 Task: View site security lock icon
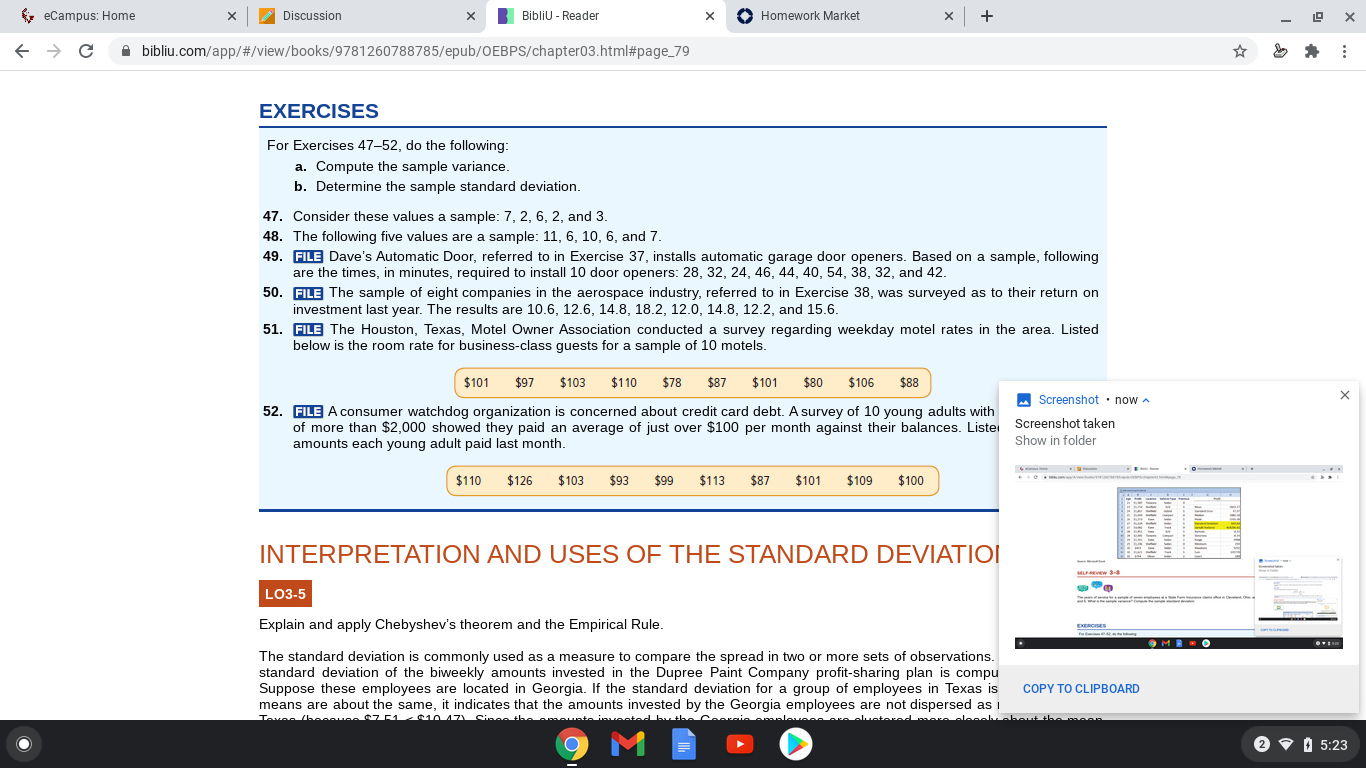point(126,51)
